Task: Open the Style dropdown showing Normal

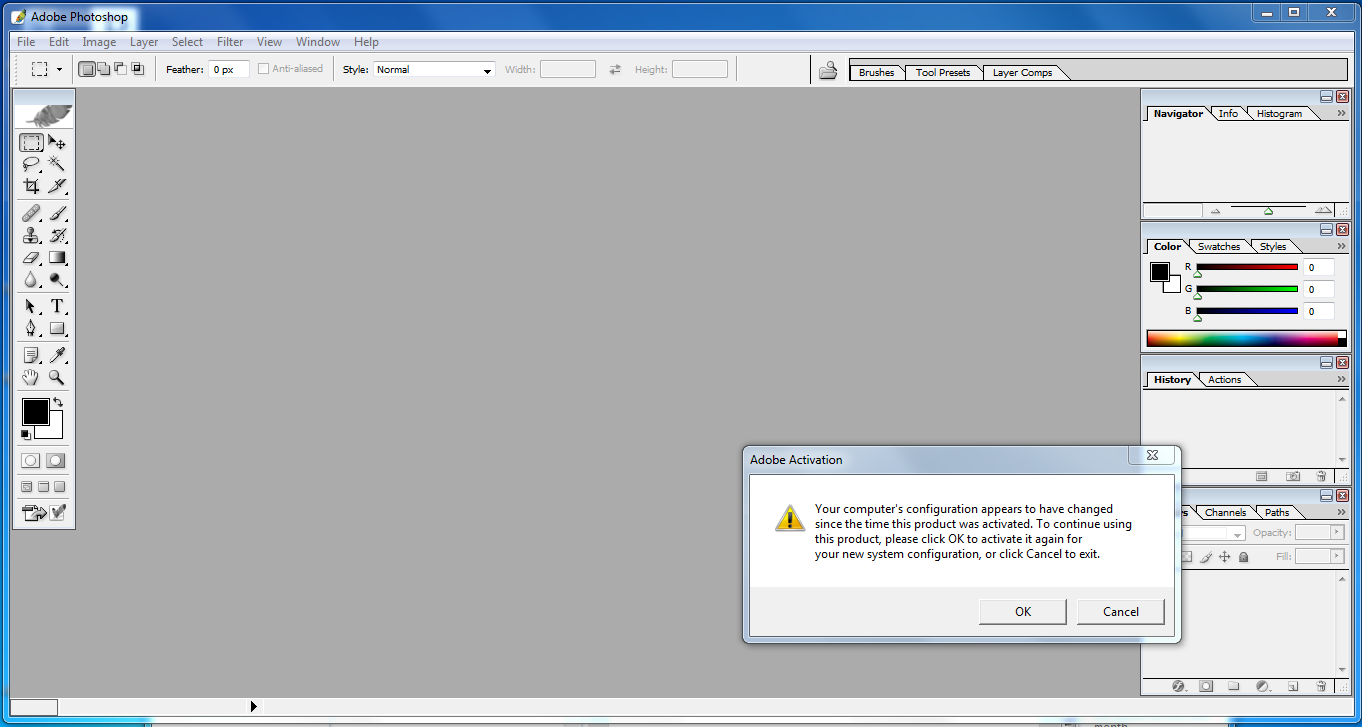Action: 435,70
